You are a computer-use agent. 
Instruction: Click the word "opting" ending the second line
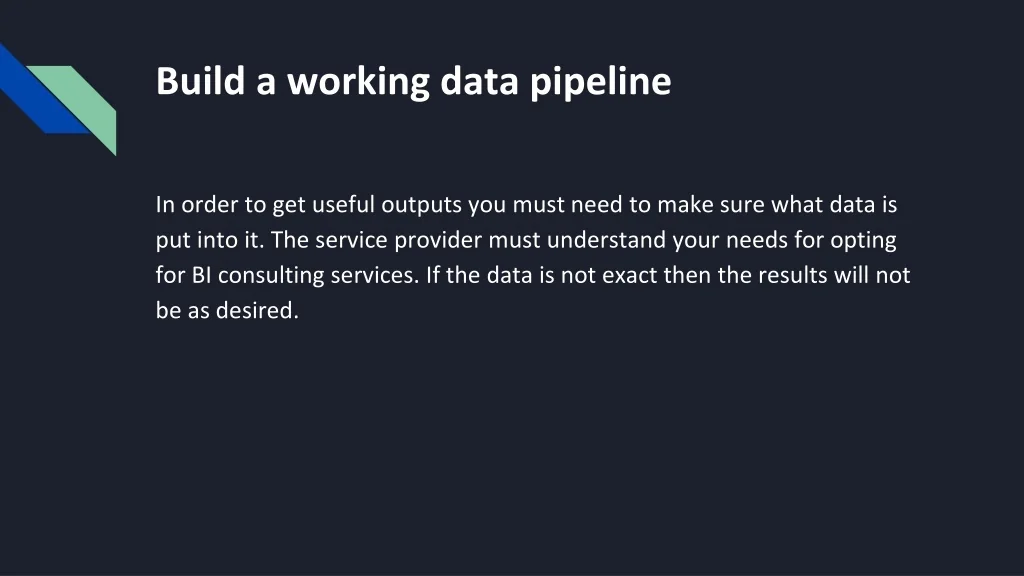coord(863,241)
